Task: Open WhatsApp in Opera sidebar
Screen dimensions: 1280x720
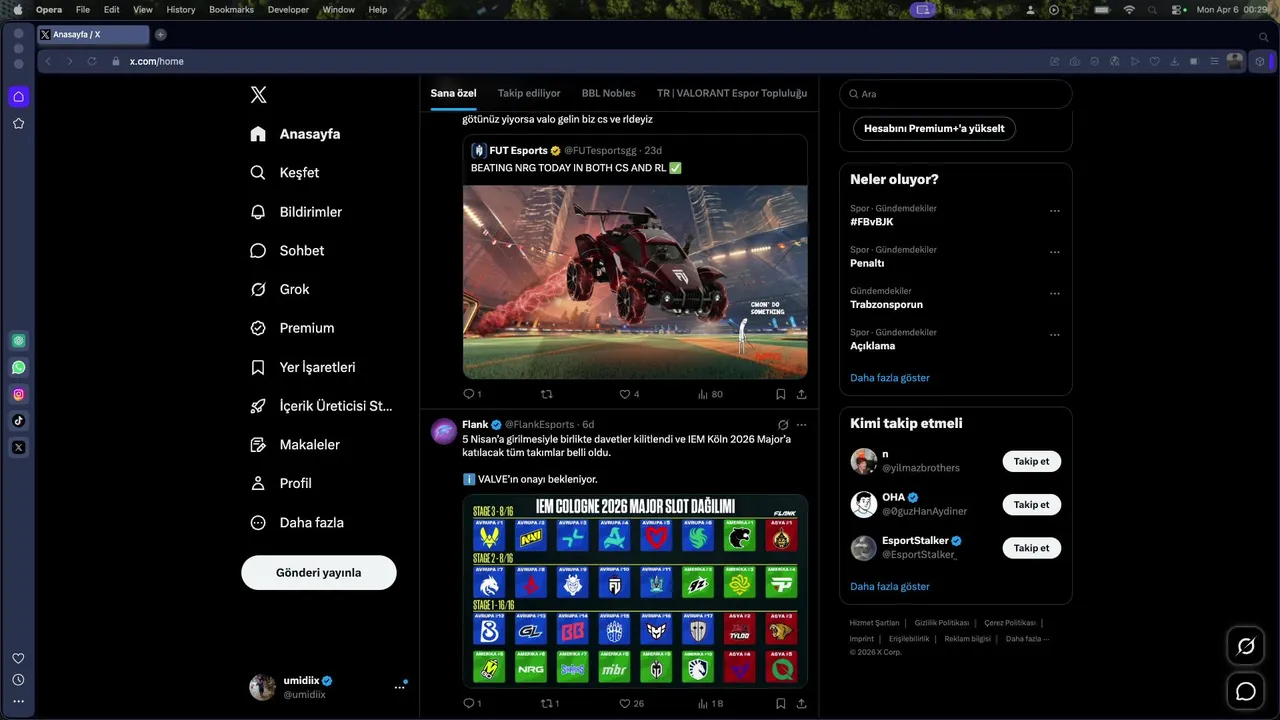Action: pos(18,368)
